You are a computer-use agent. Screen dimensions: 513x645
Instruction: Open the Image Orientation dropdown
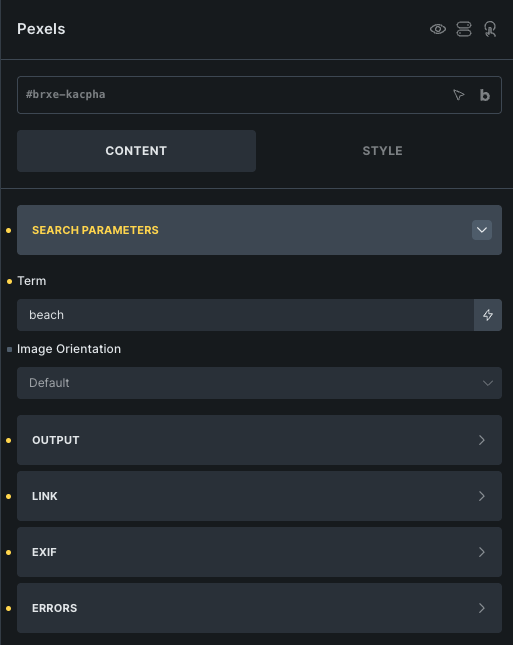259,383
